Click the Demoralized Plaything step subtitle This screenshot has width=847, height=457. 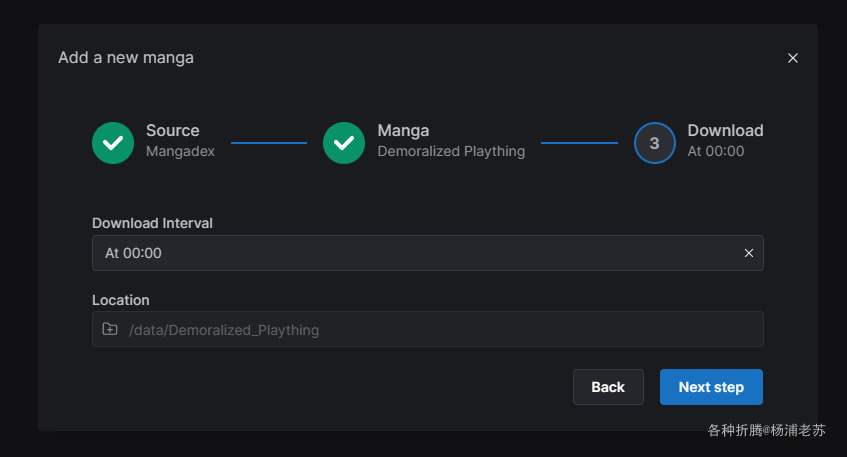coord(451,152)
